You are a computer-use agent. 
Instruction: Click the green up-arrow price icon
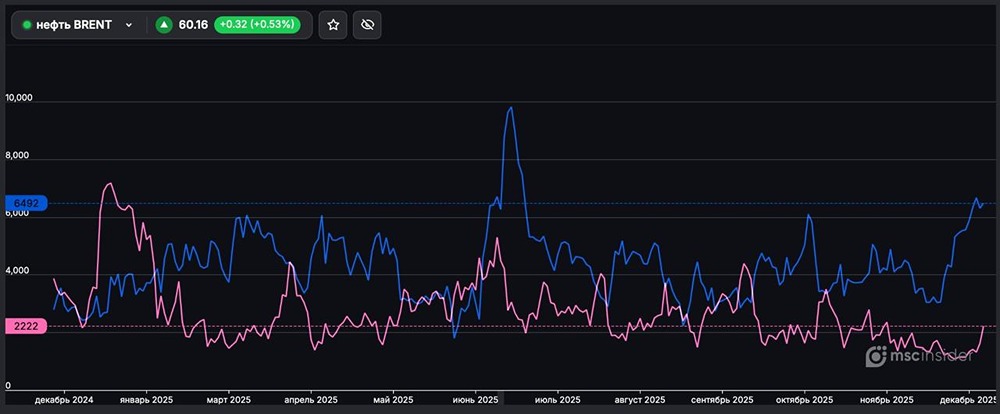(x=164, y=25)
